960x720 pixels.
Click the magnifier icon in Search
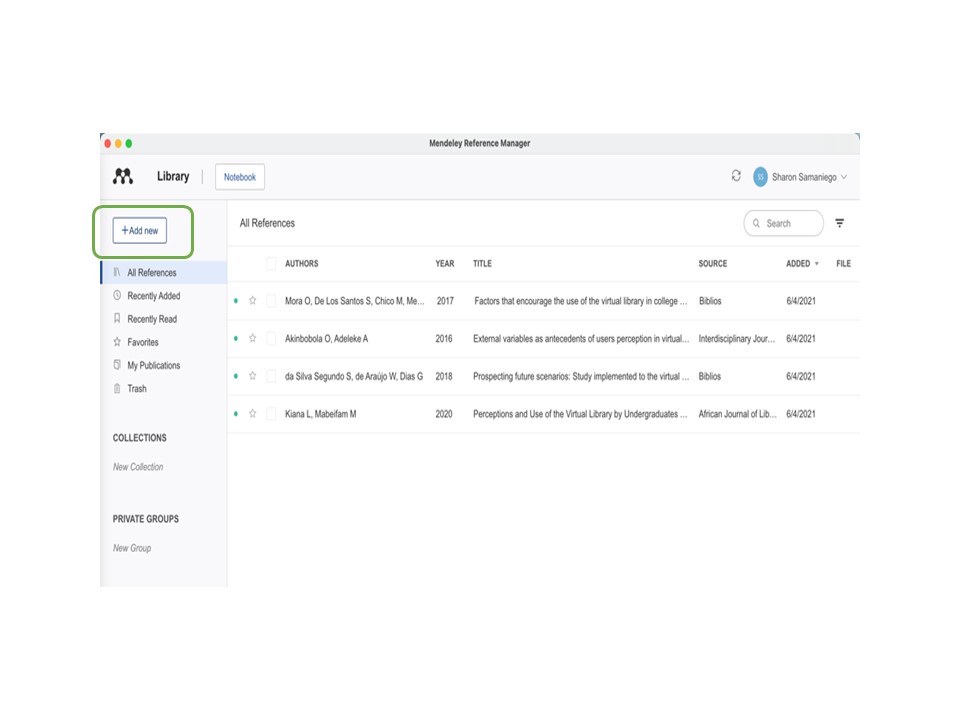tap(756, 223)
